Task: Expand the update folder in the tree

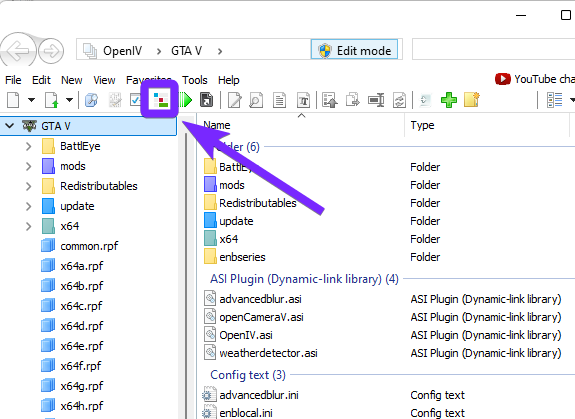Action: [29, 206]
